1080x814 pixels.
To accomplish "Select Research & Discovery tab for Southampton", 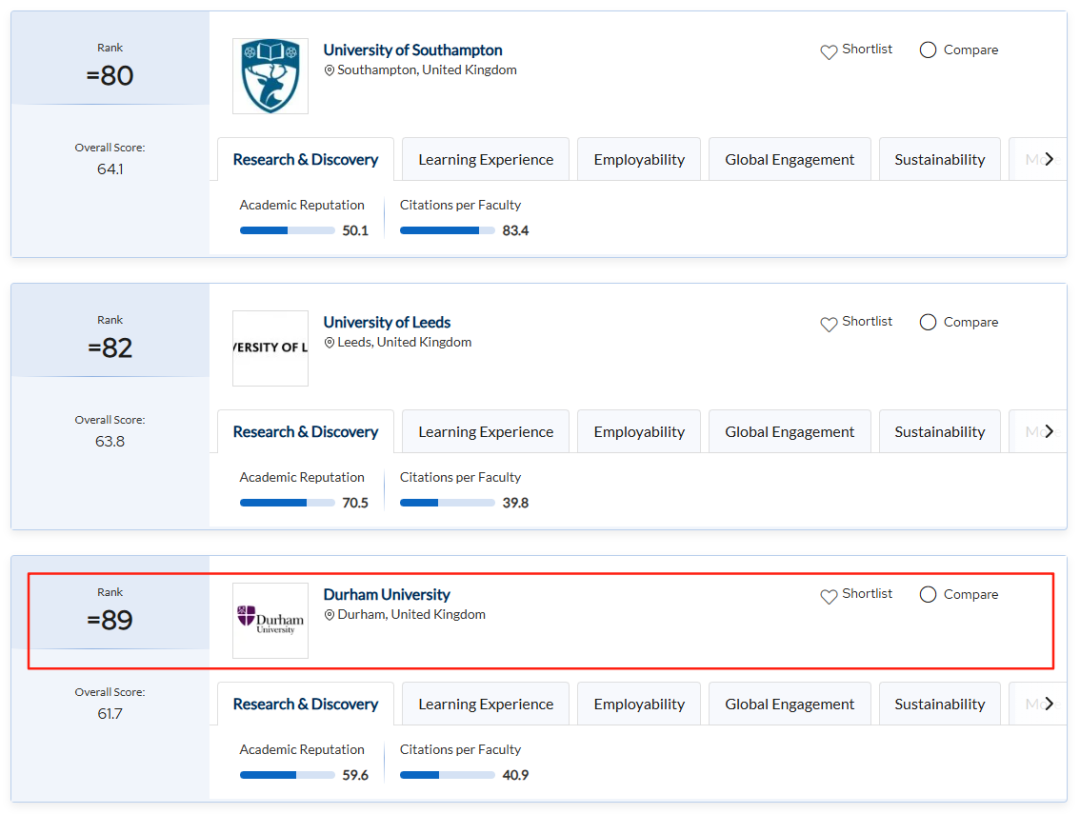I will (x=305, y=159).
